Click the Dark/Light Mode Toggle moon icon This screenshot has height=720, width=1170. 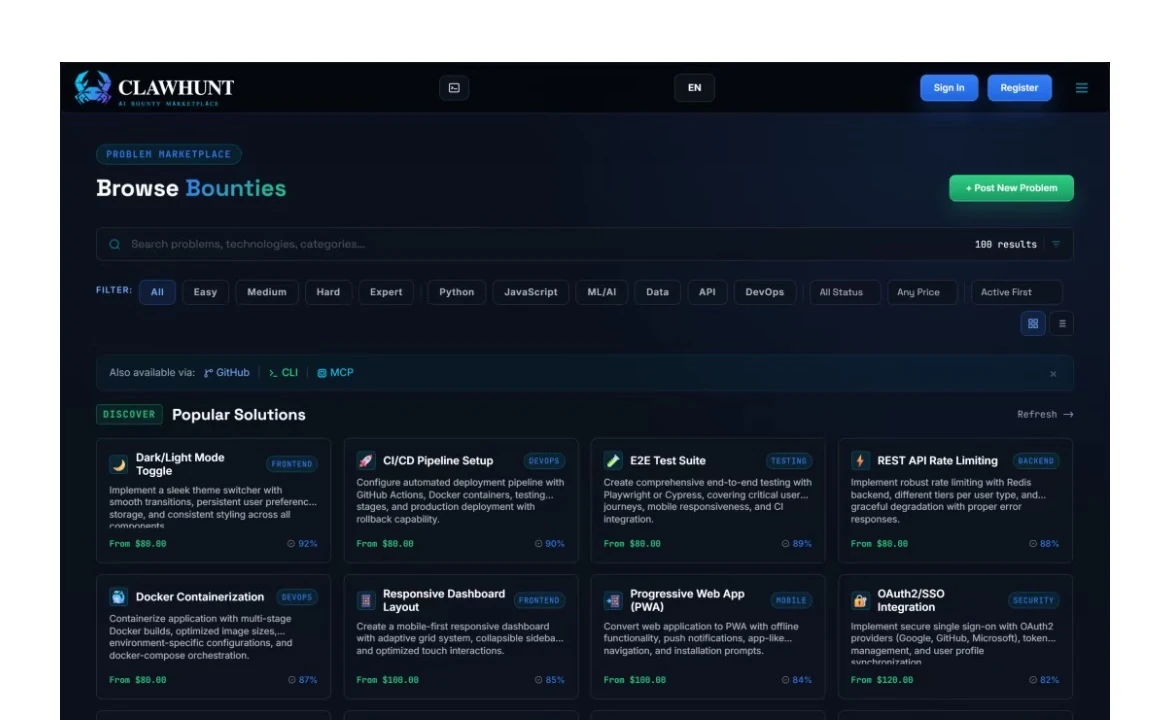coord(119,464)
